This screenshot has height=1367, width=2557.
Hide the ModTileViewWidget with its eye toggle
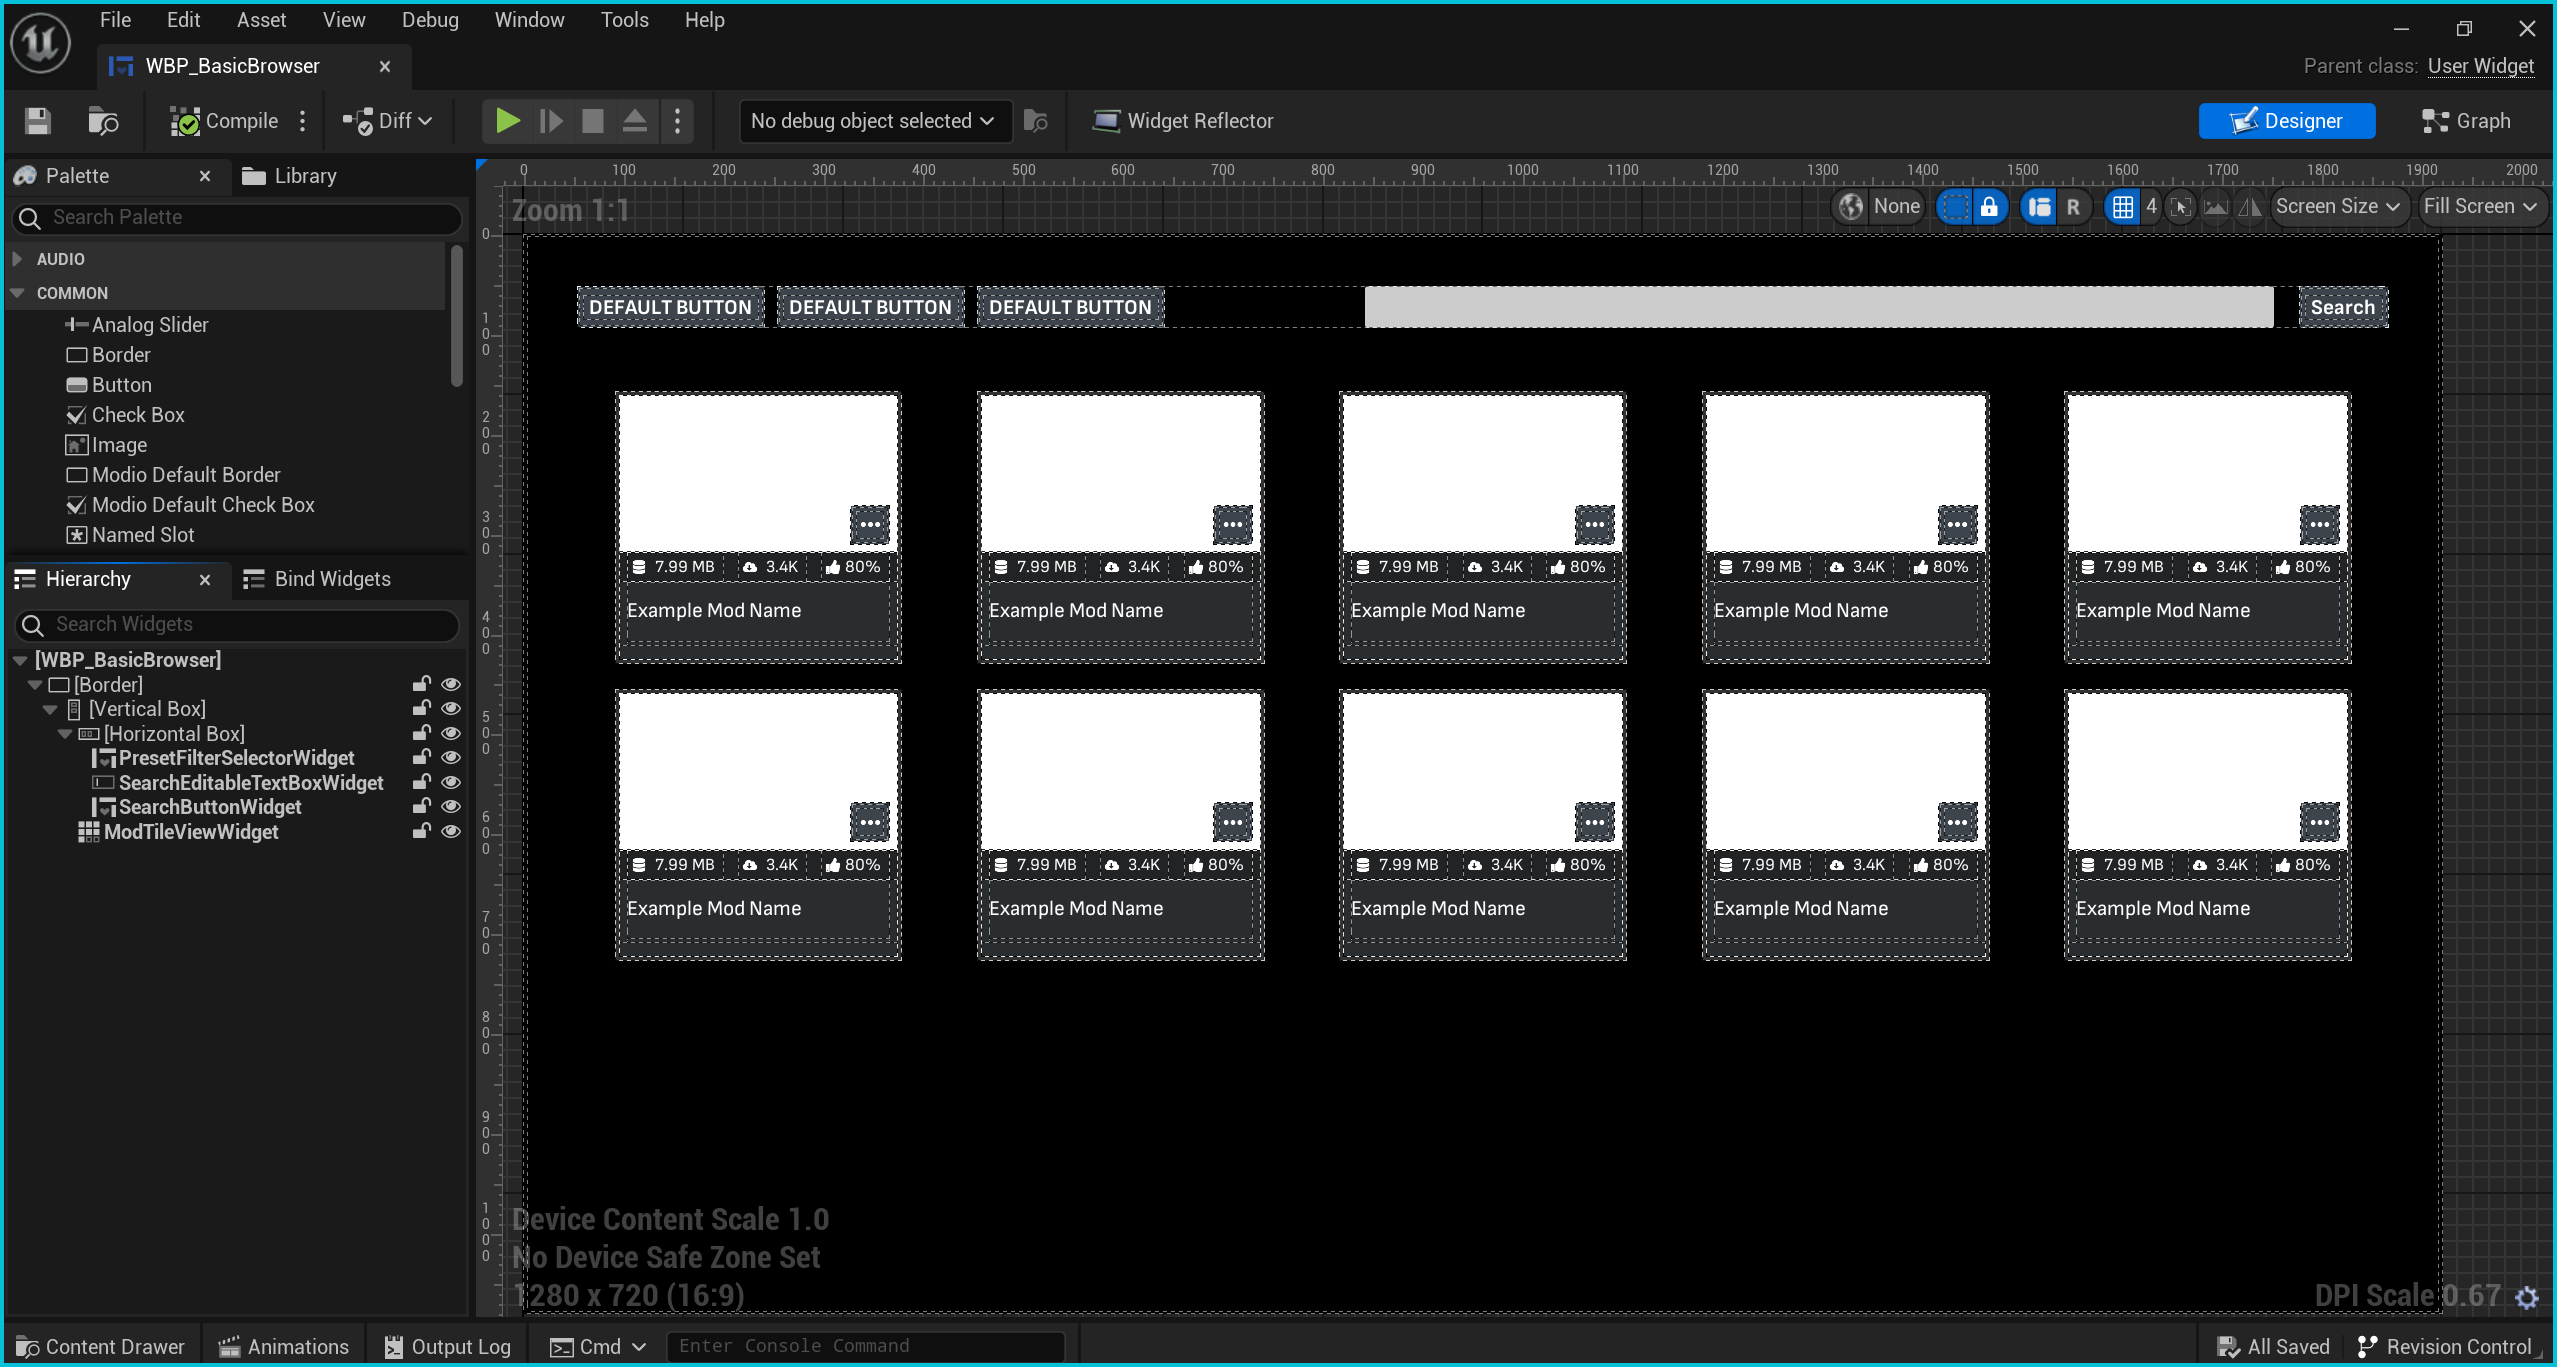451,831
